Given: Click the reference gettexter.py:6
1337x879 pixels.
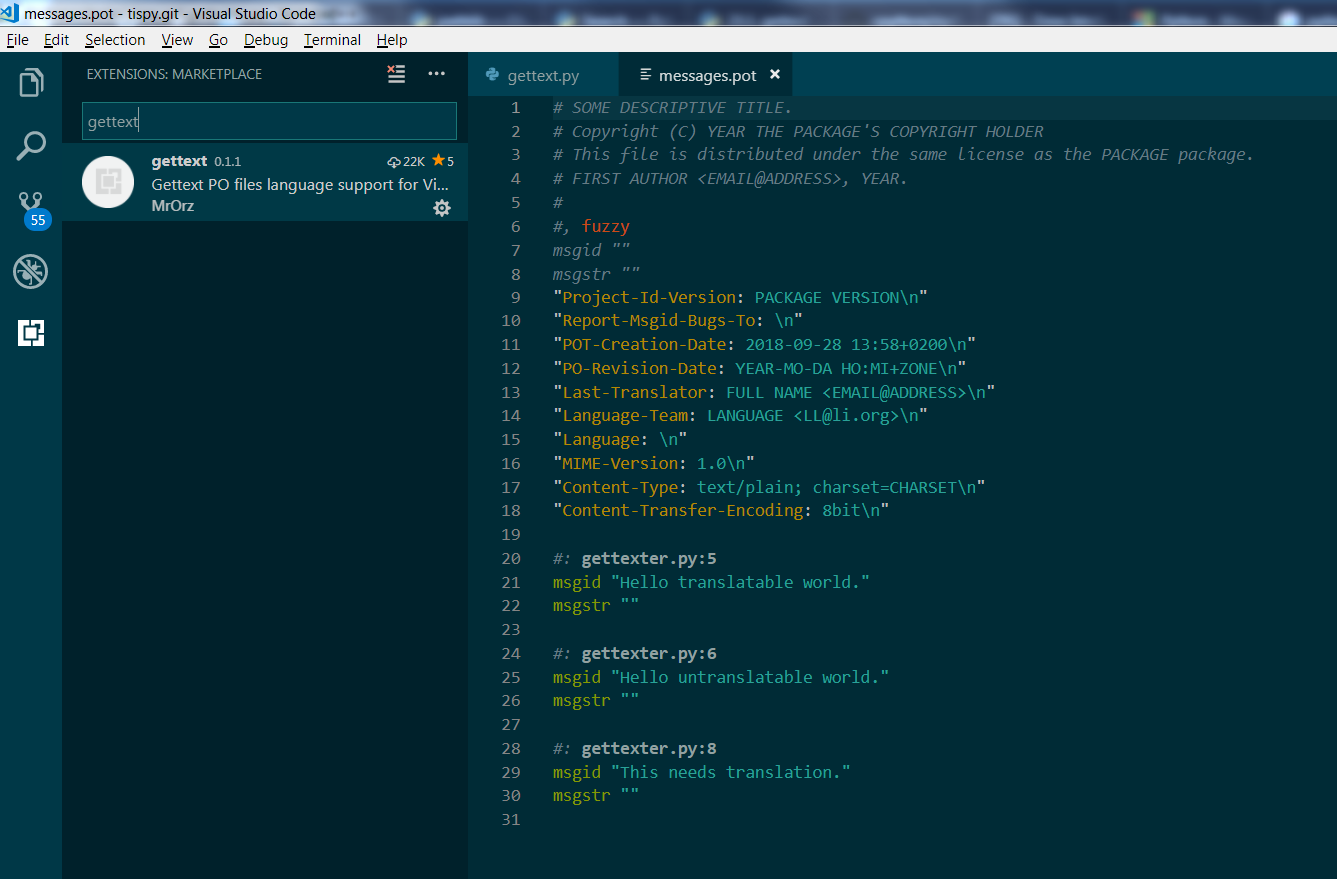Looking at the screenshot, I should 649,654.
